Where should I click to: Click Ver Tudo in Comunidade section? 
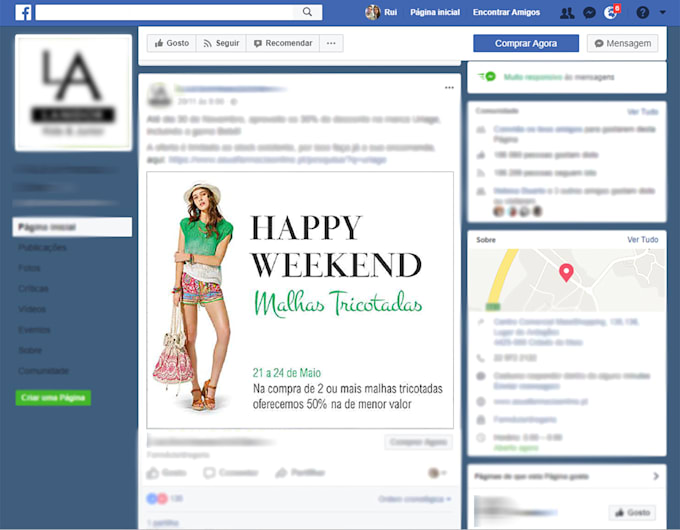643,111
